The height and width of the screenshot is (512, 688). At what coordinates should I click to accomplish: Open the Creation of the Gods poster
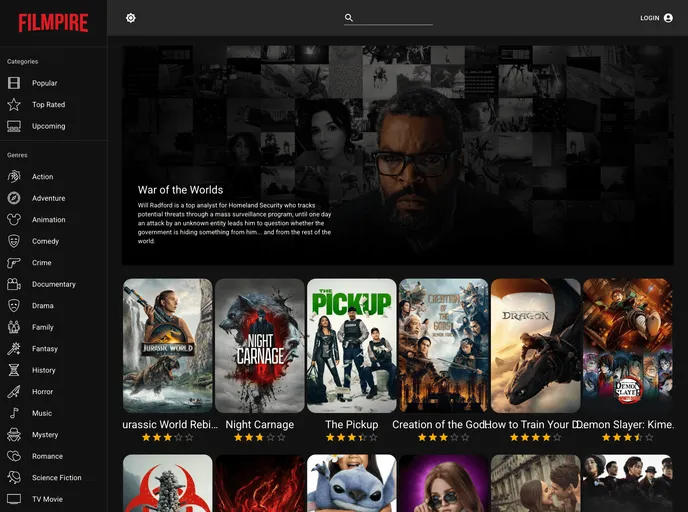[x=444, y=346]
